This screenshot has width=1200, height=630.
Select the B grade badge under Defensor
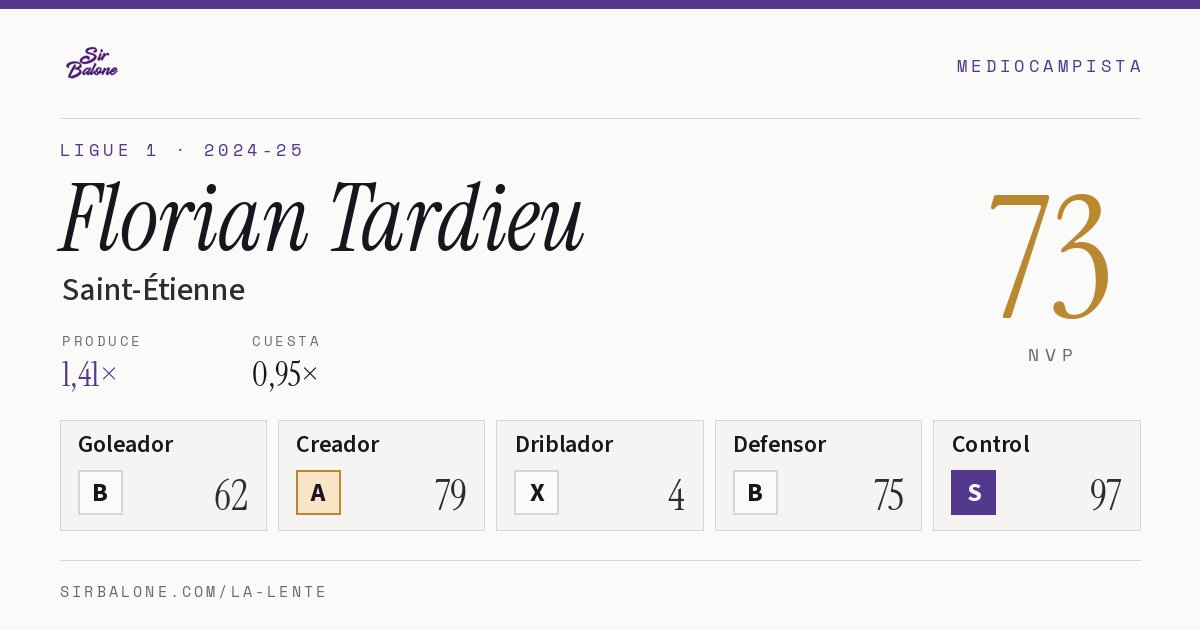(755, 492)
